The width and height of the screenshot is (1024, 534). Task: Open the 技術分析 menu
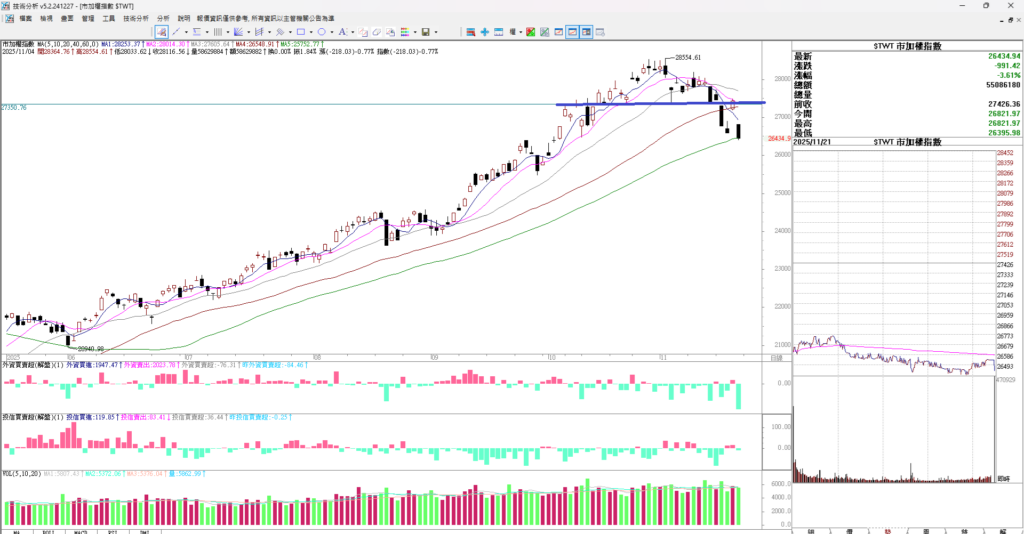click(136, 18)
